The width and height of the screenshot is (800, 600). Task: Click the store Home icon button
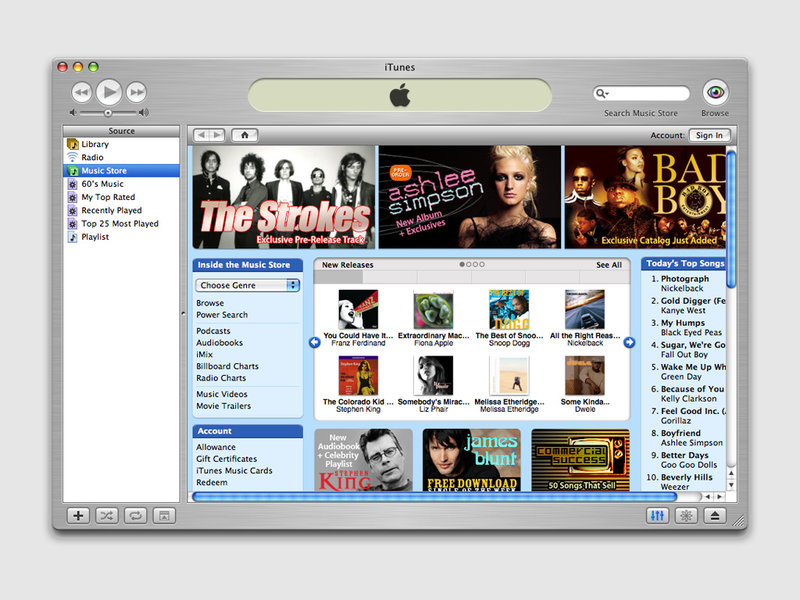click(245, 135)
